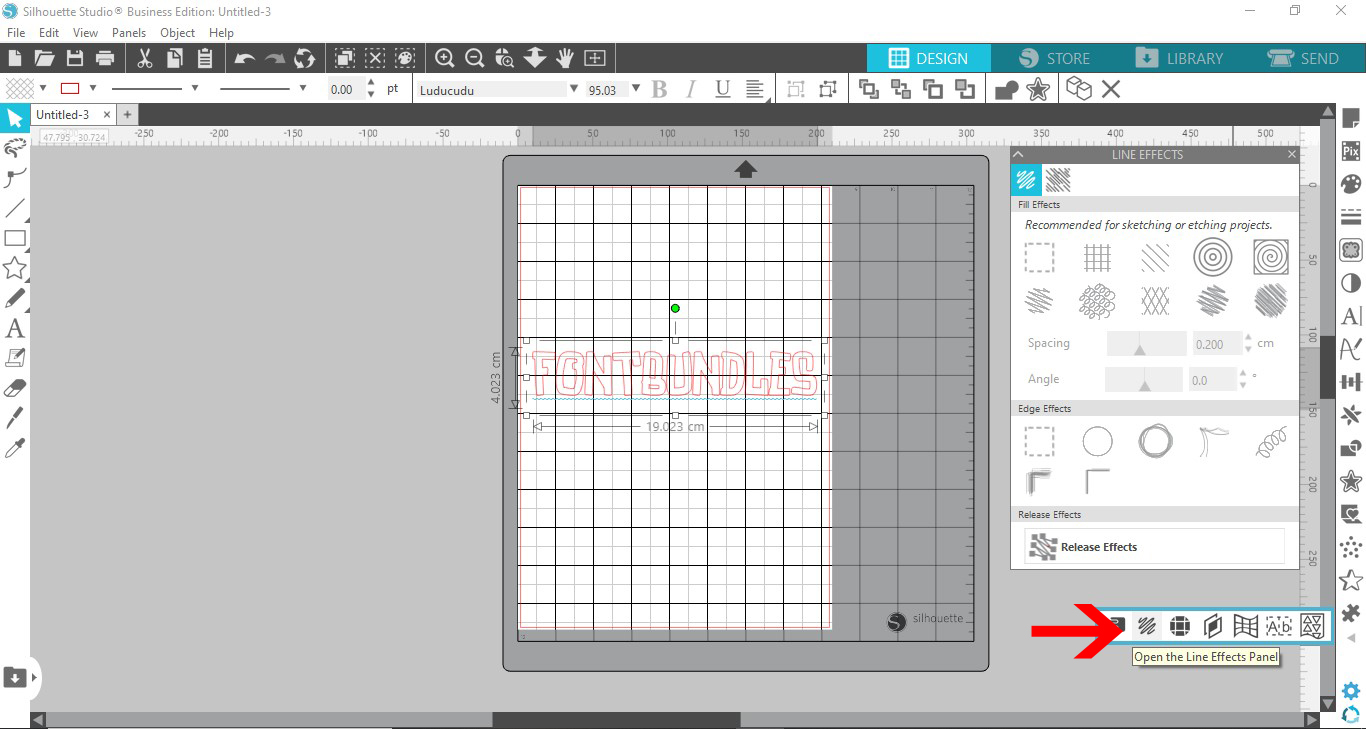Zoom in with the magnifier plus icon
This screenshot has width=1366, height=729.
[445, 58]
